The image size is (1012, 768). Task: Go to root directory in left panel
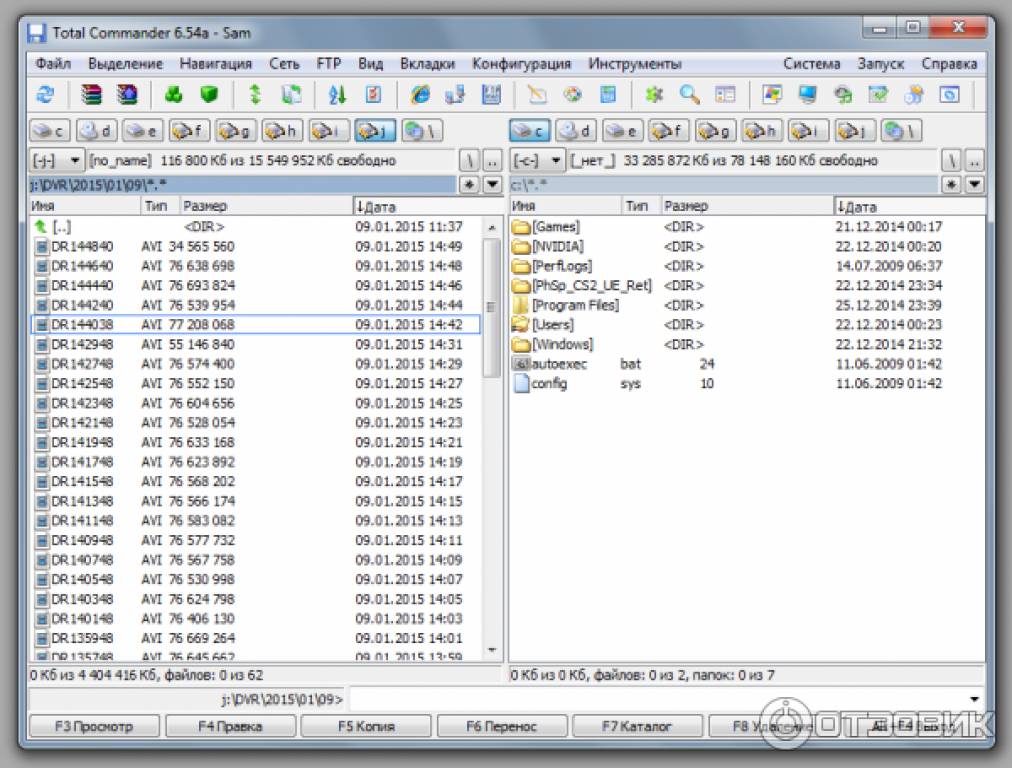[469, 160]
